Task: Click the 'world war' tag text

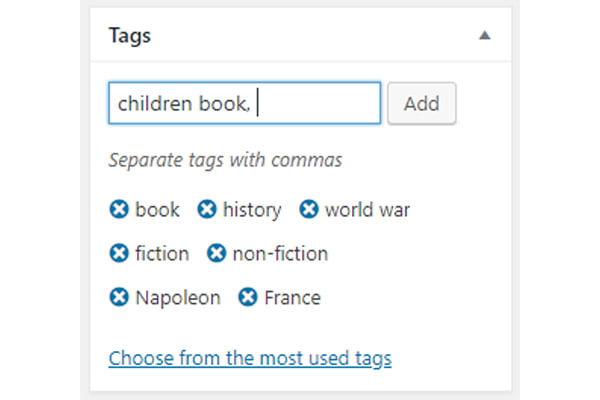Action: (x=367, y=210)
